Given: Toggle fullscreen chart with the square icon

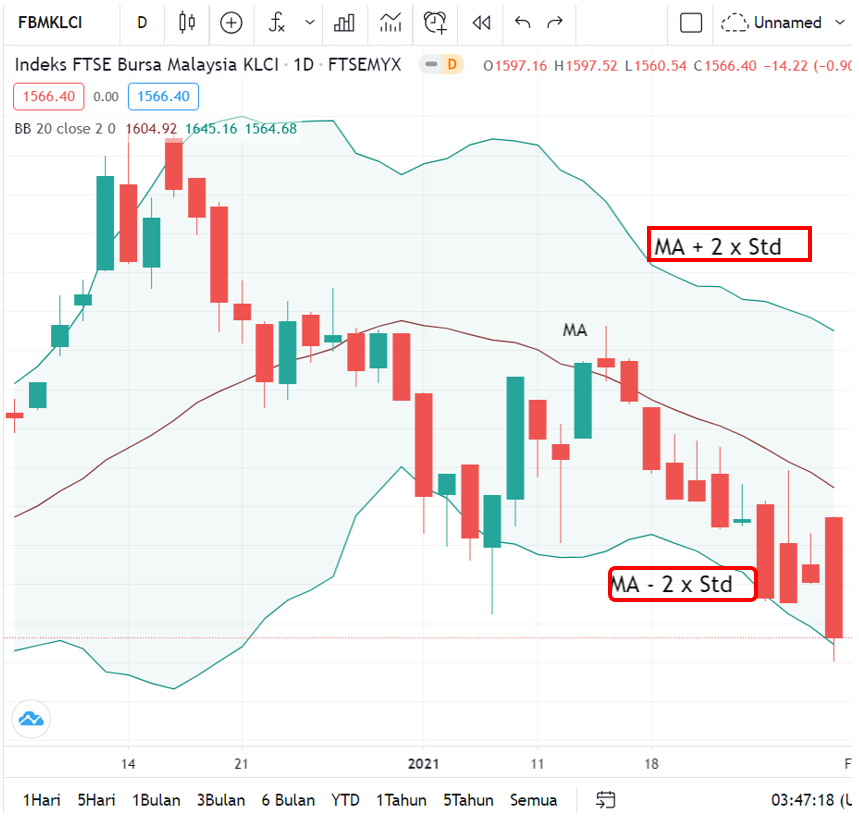Looking at the screenshot, I should tap(690, 22).
